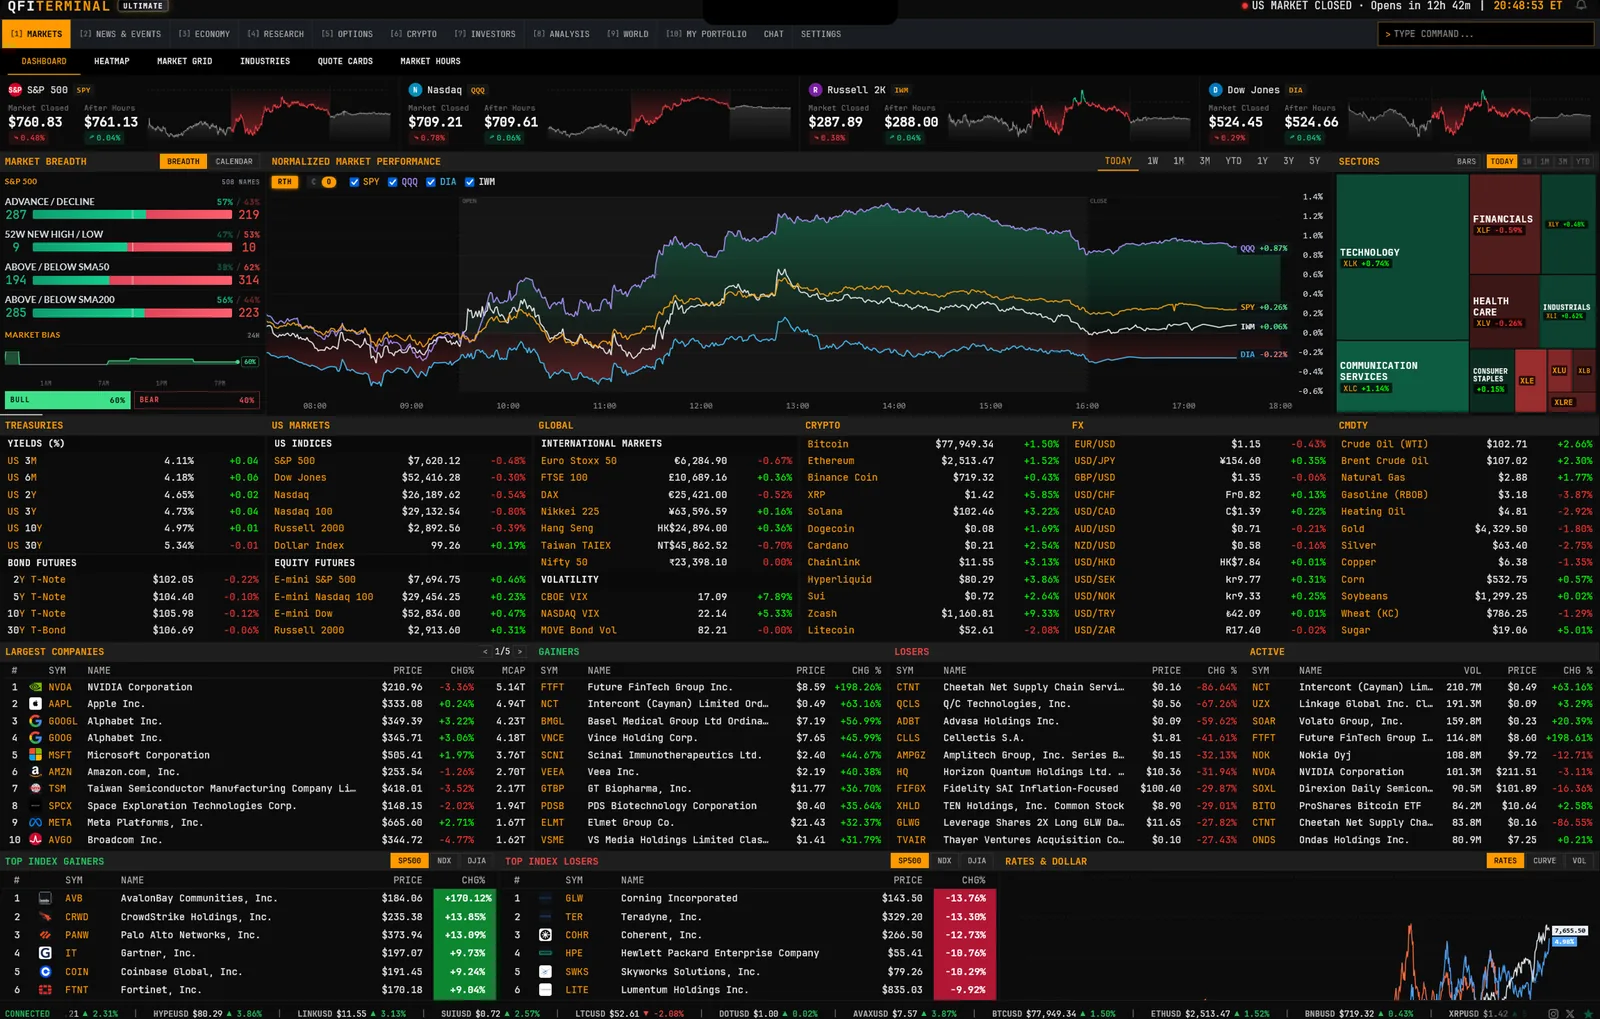Select the 1W performance range
Image resolution: width=1600 pixels, height=1019 pixels.
coord(1153,161)
